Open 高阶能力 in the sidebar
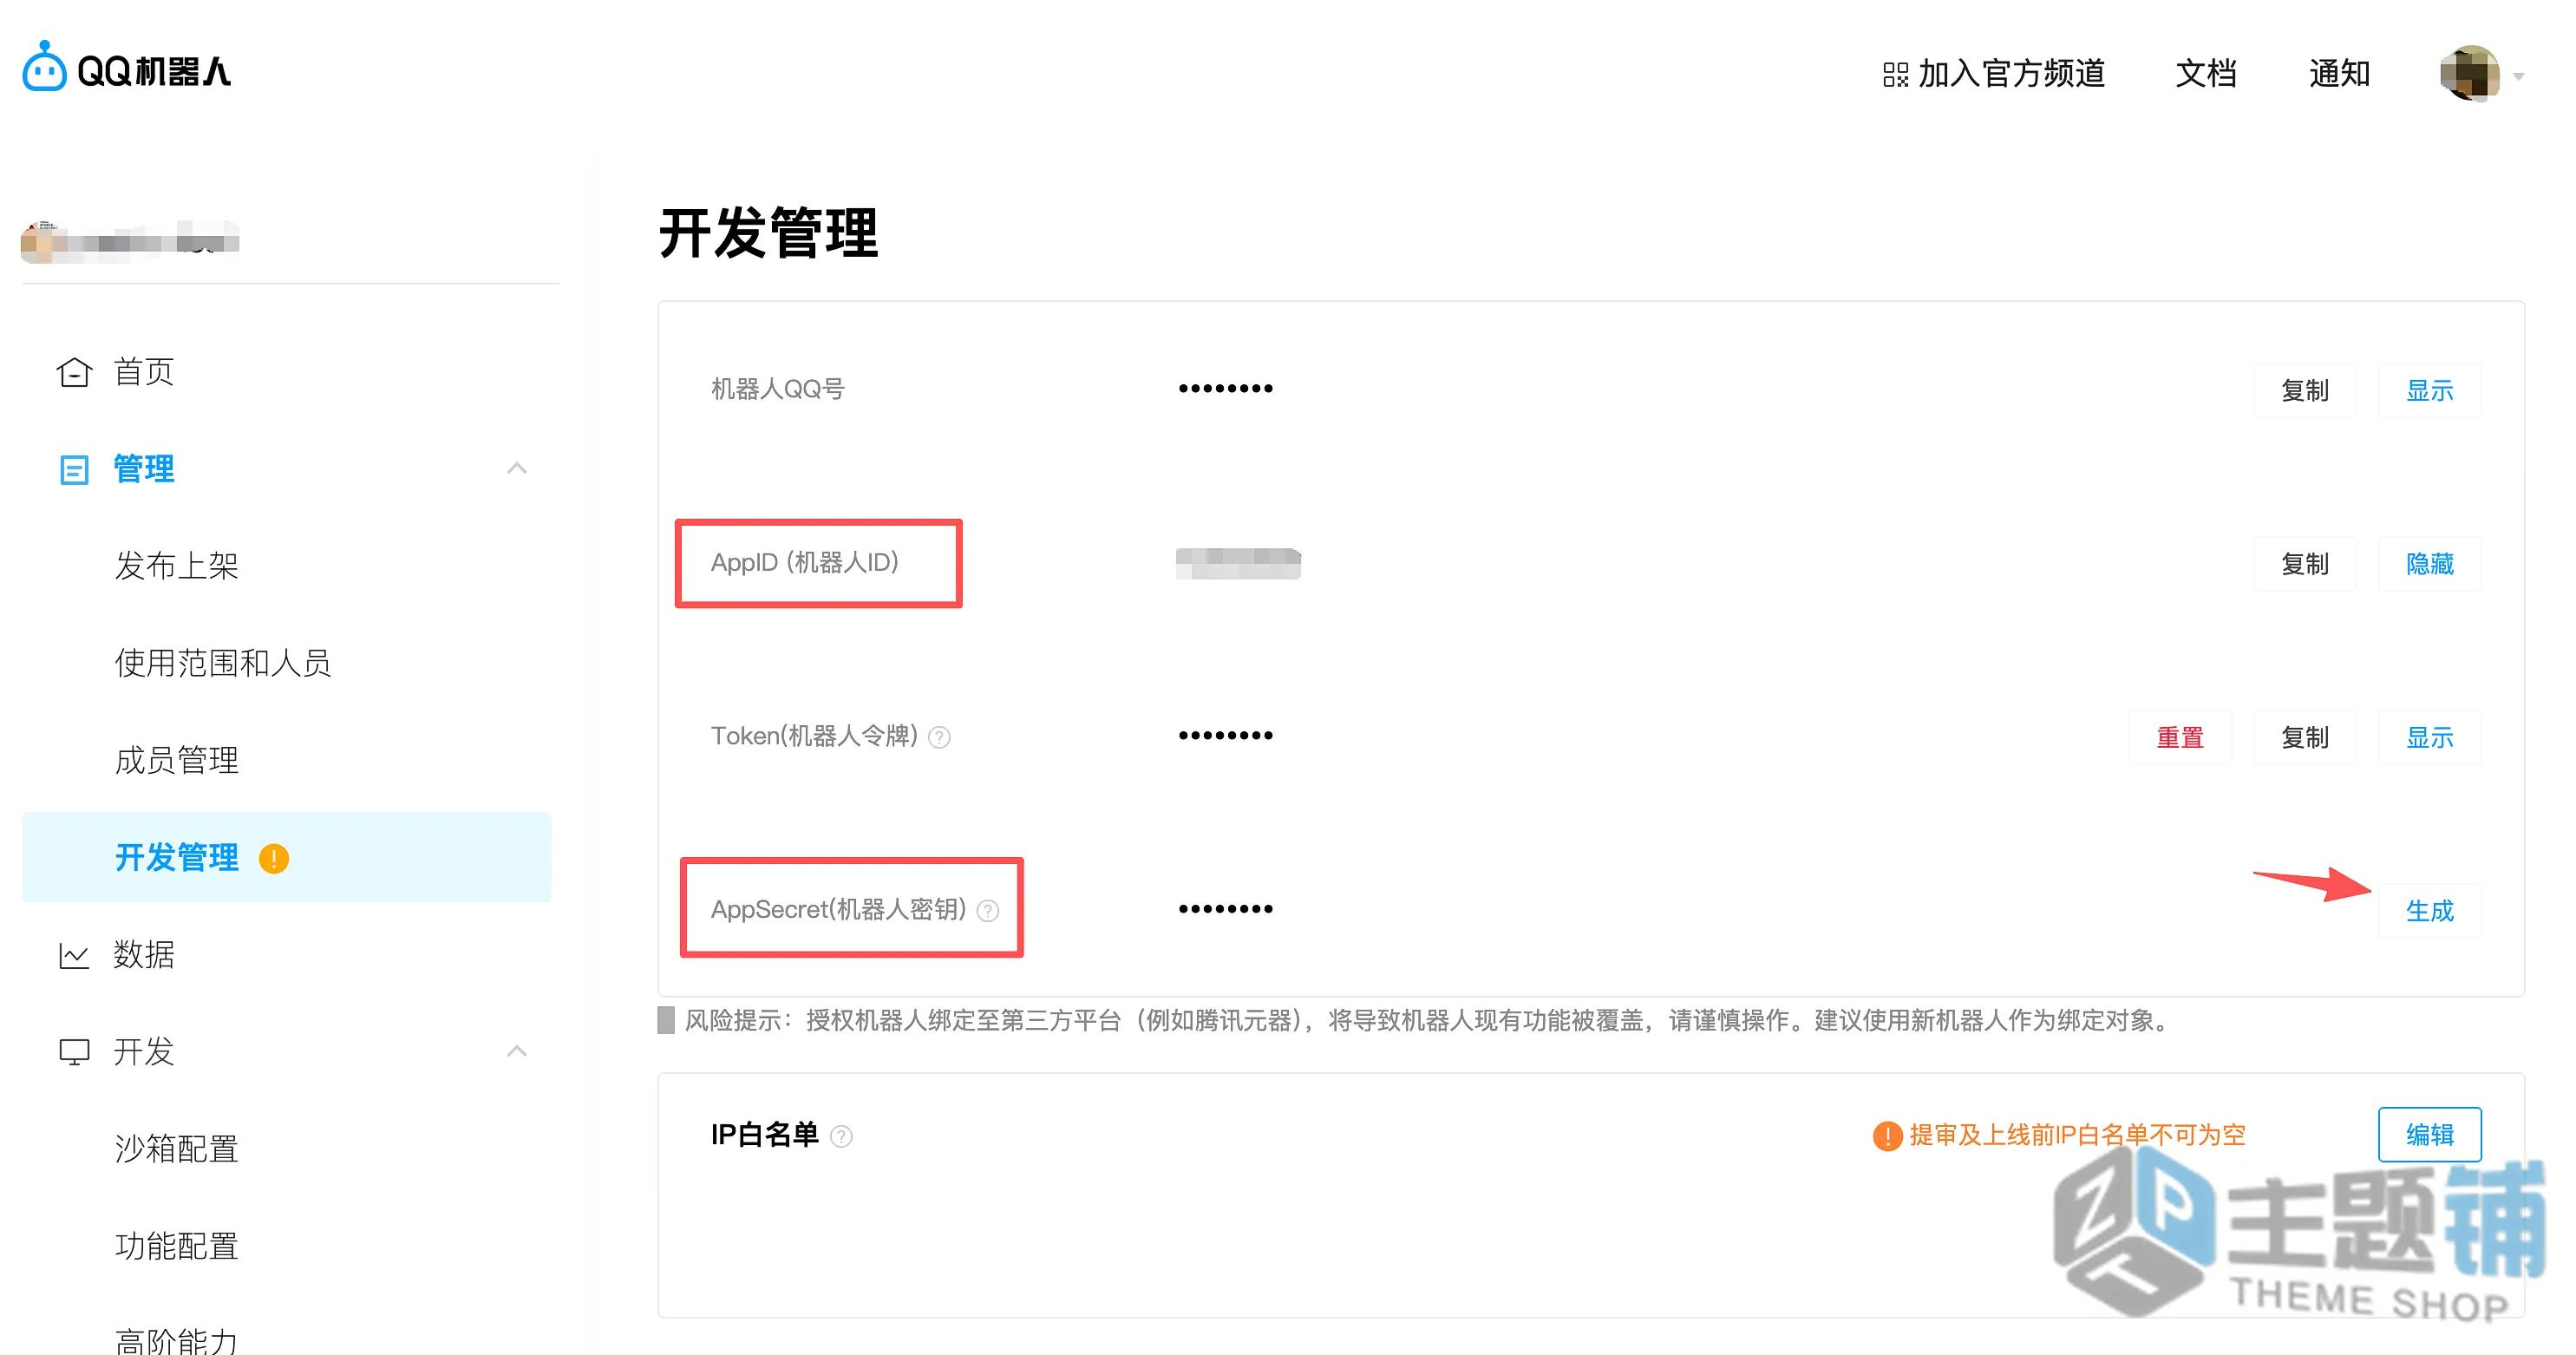Viewport: 2576px width, 1355px height. 176,1340
